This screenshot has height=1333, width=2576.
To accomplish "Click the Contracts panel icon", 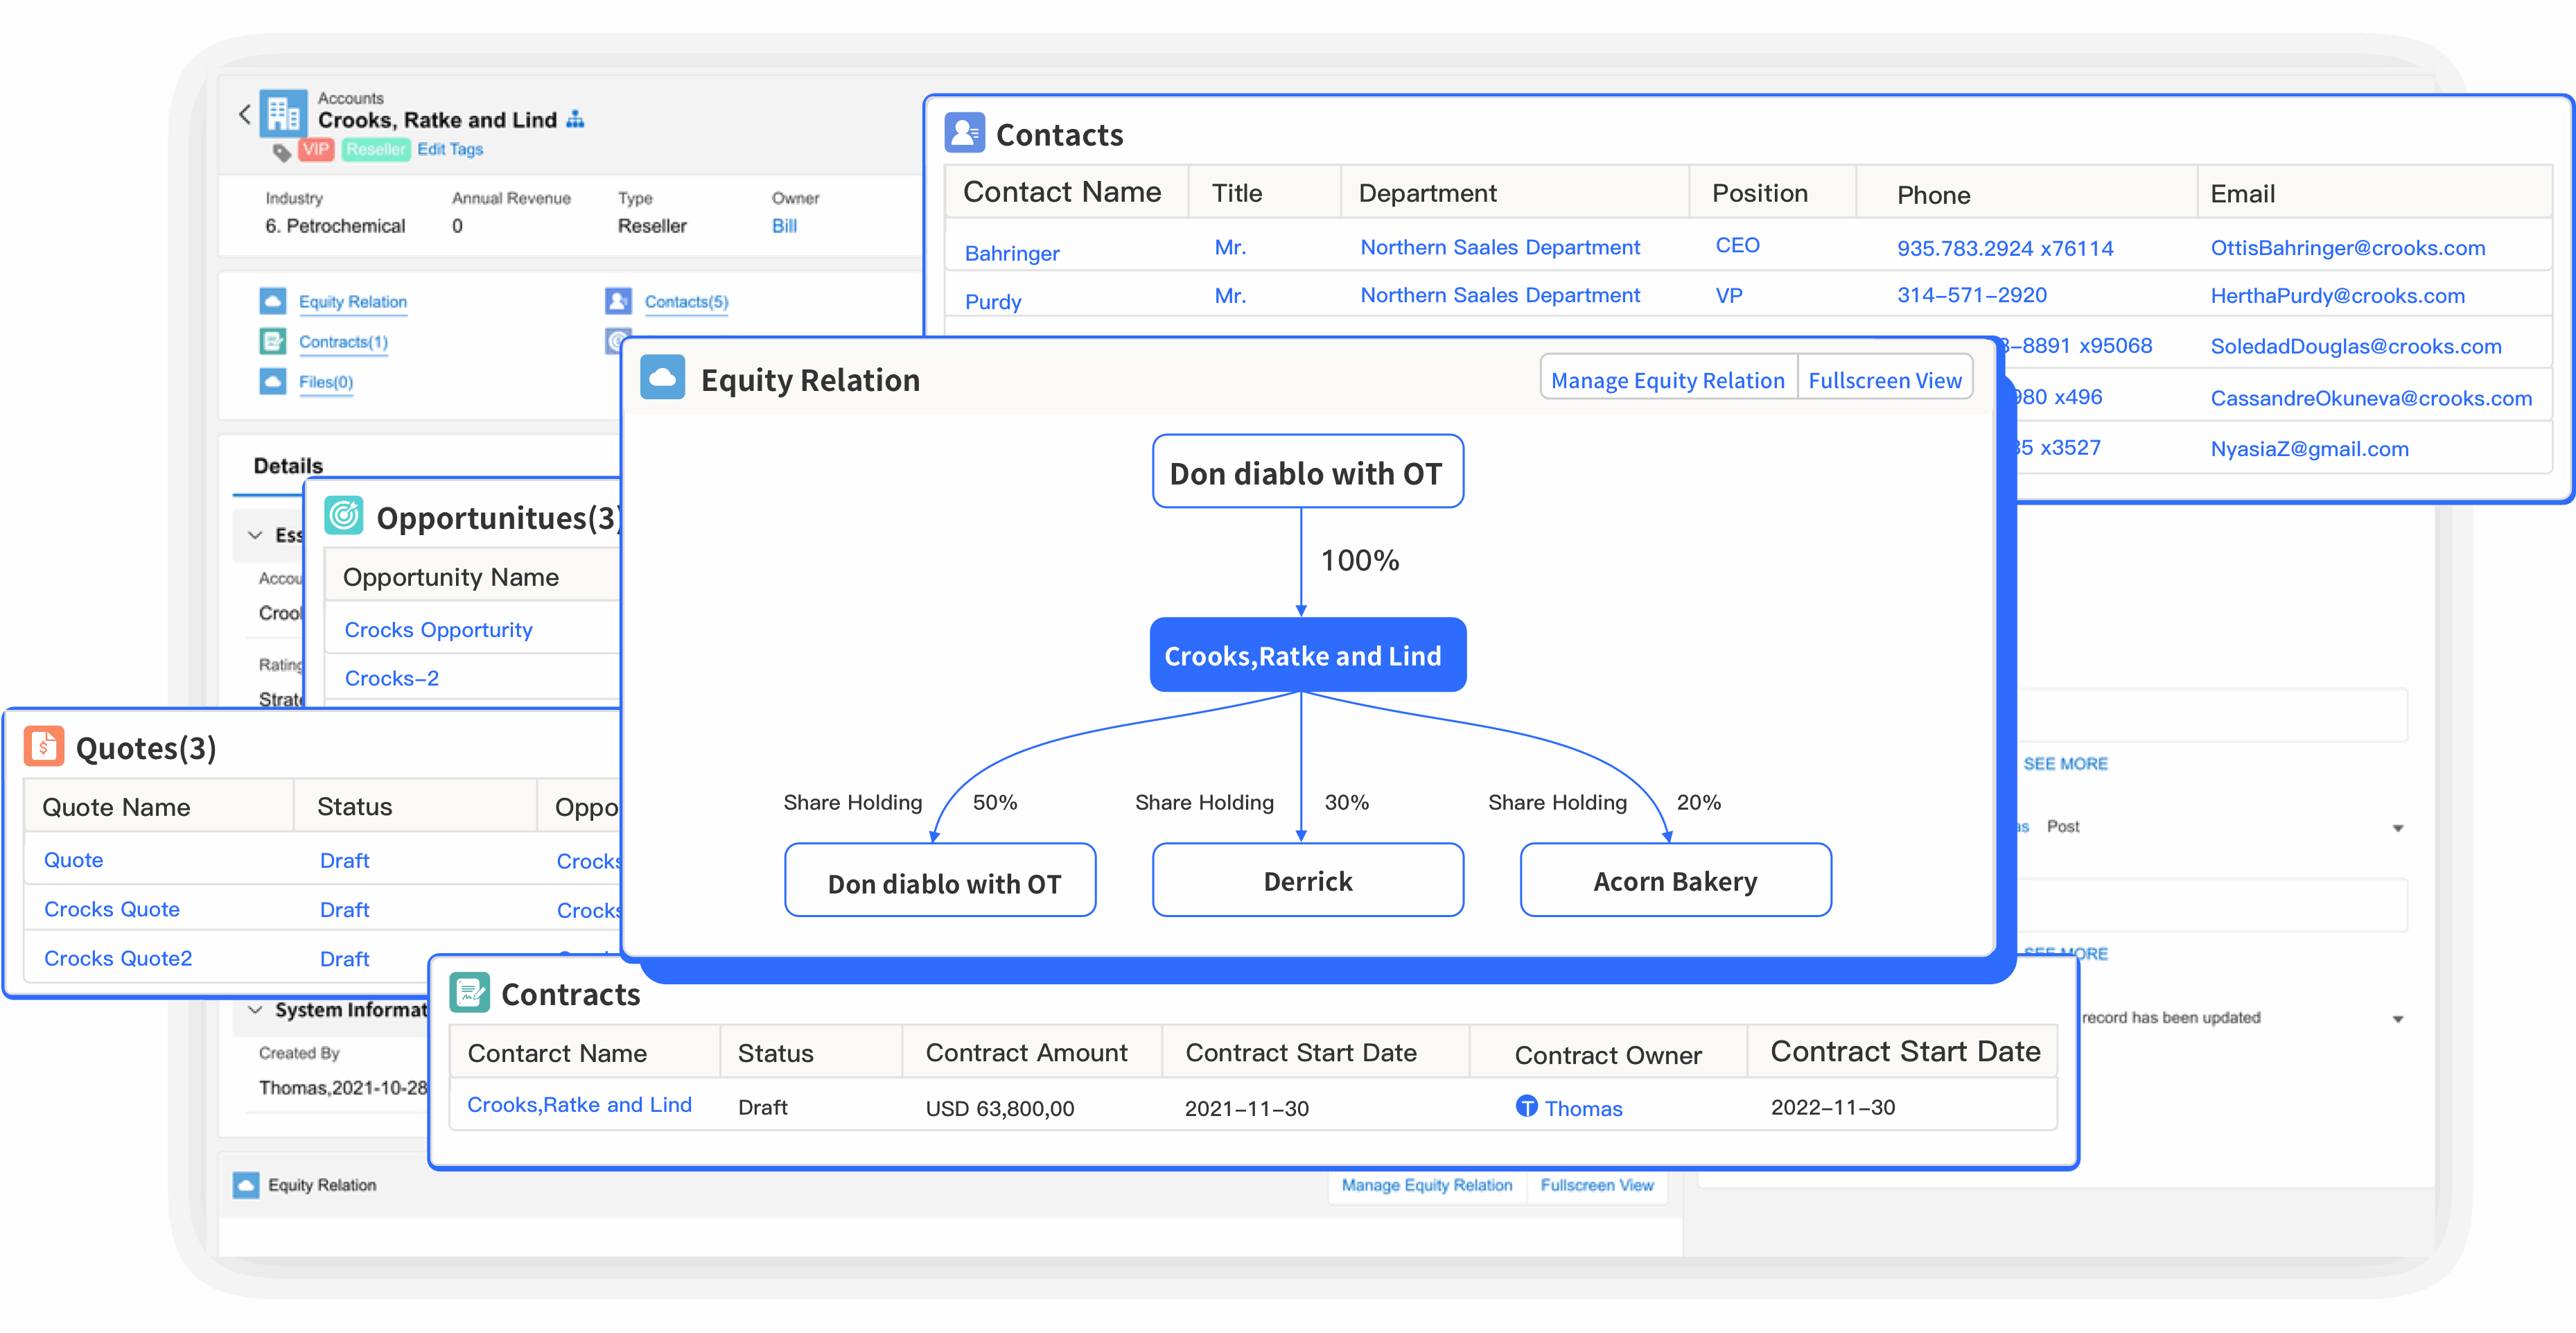I will click(x=469, y=993).
